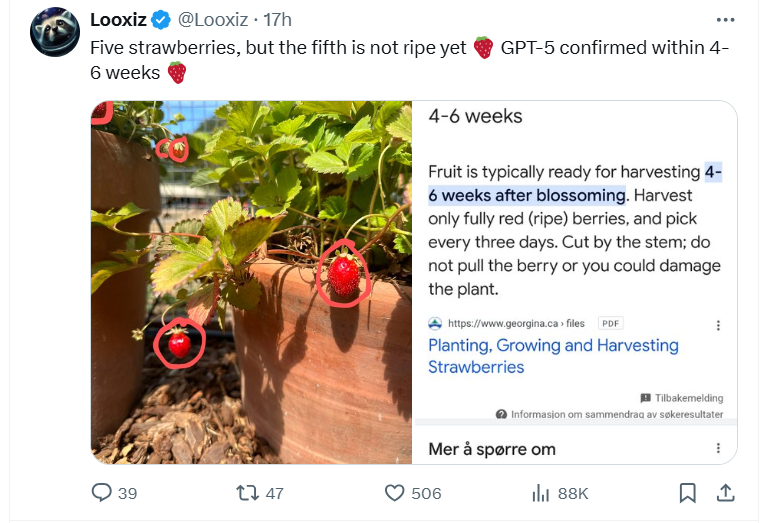
Task: Bookmark this tweet
Action: 687,493
